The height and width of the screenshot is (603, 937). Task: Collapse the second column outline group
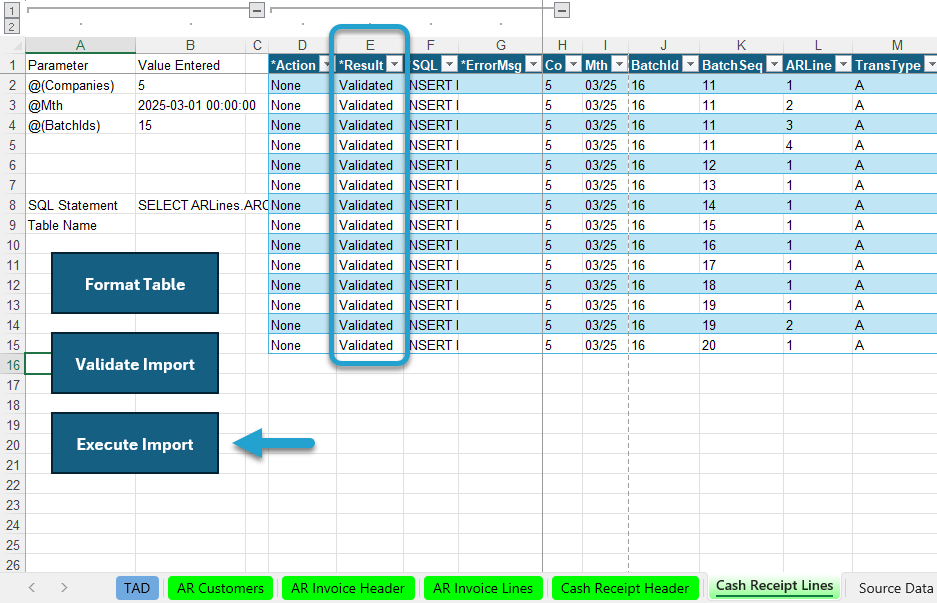pos(562,10)
